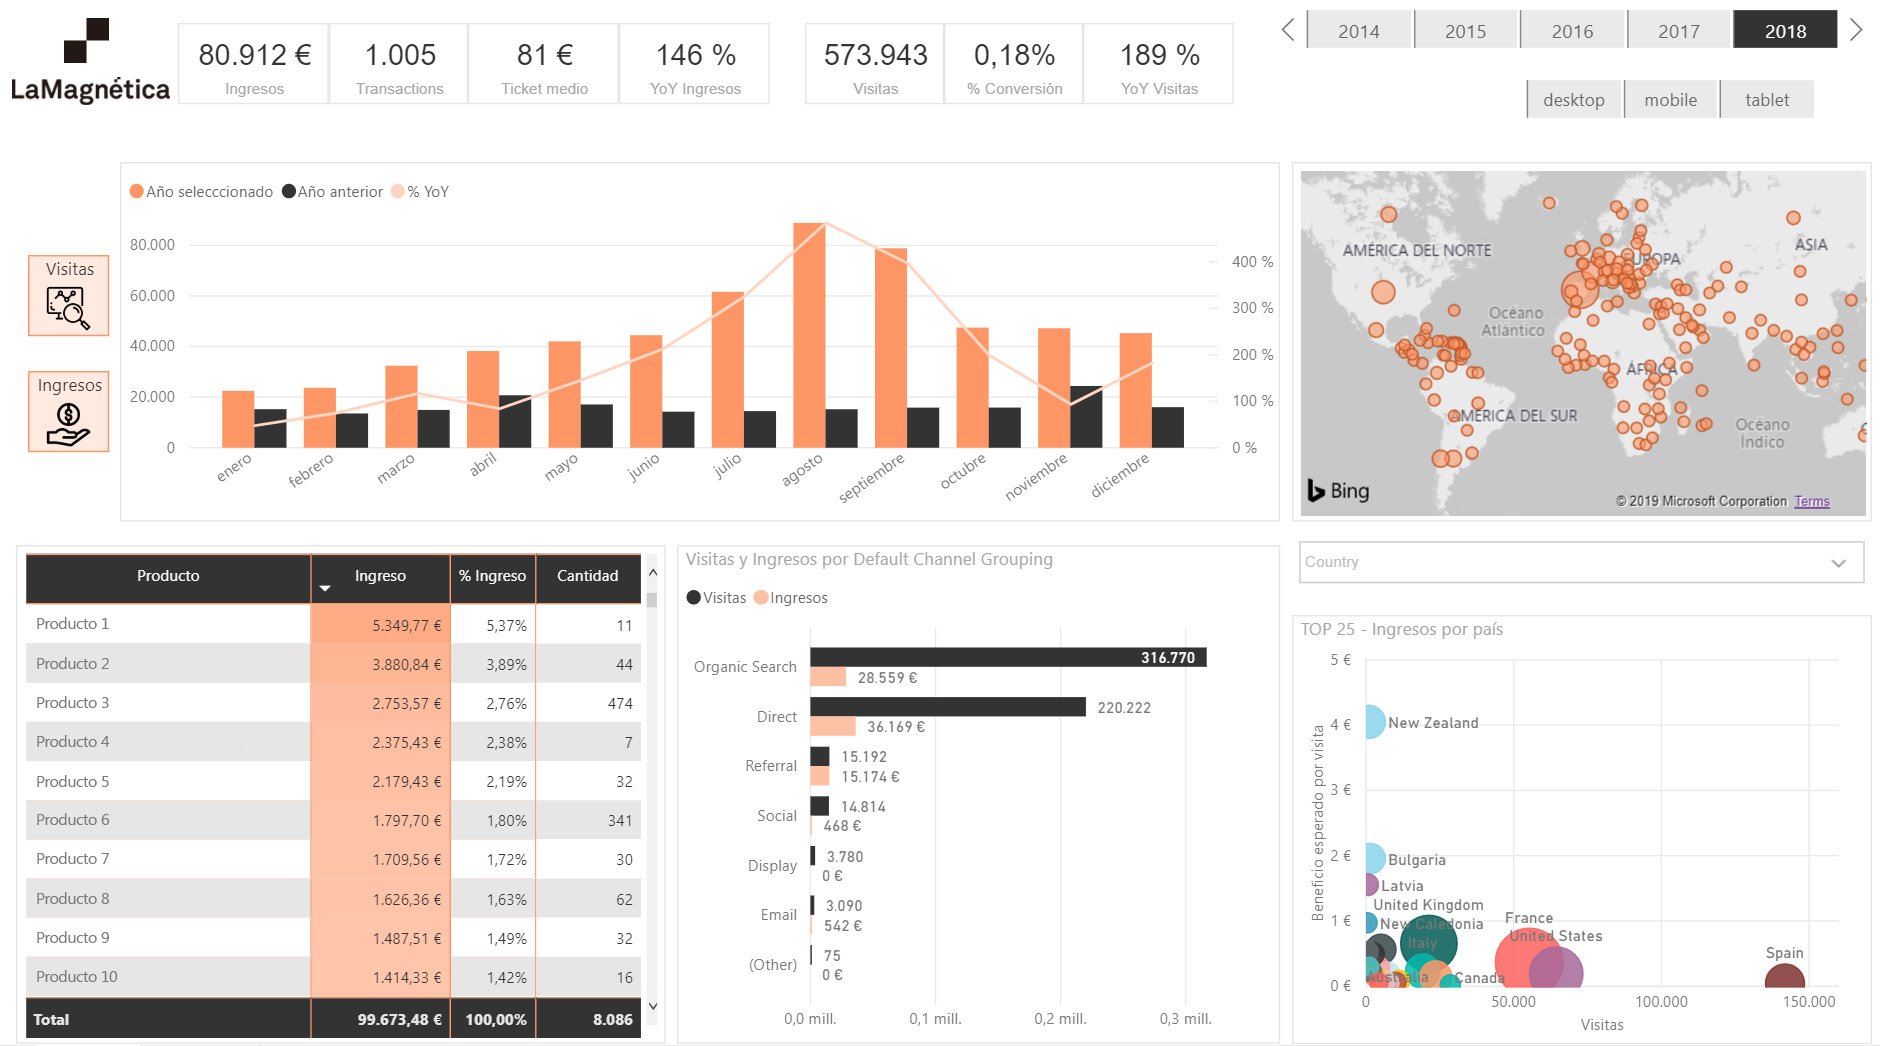The image size is (1880, 1046).
Task: Sort by % Ingreso column header
Action: click(492, 576)
